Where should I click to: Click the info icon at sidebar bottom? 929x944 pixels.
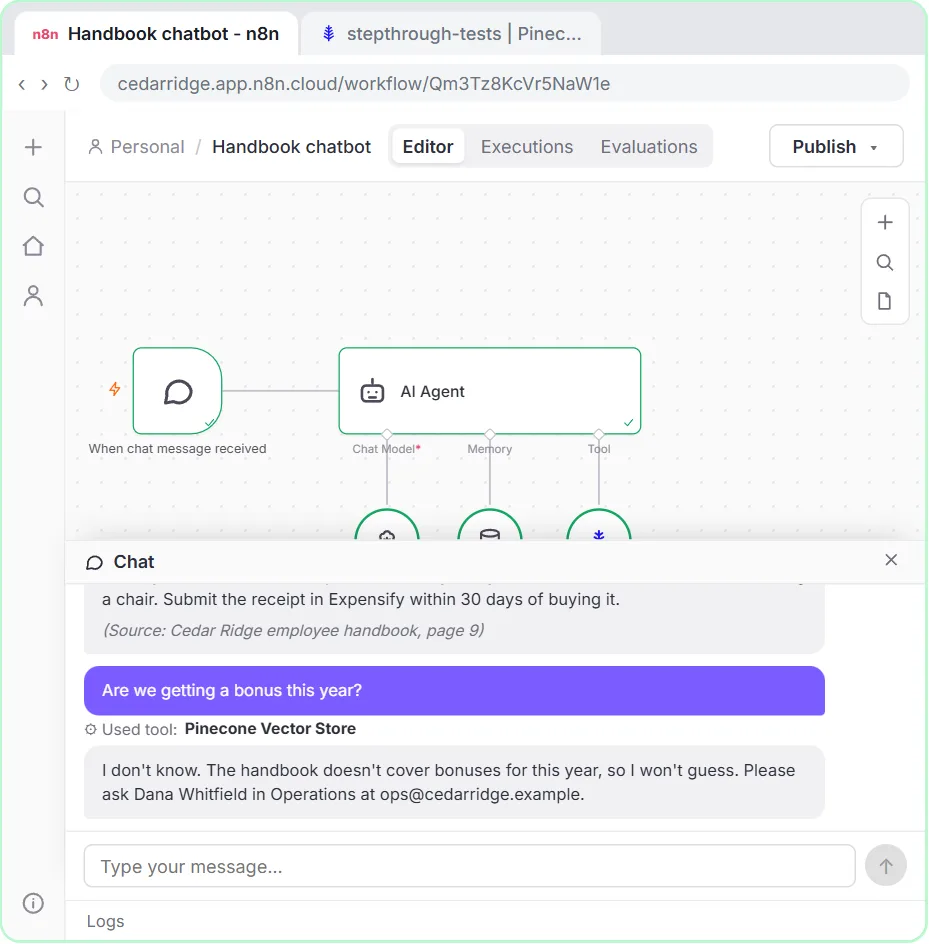pos(33,903)
